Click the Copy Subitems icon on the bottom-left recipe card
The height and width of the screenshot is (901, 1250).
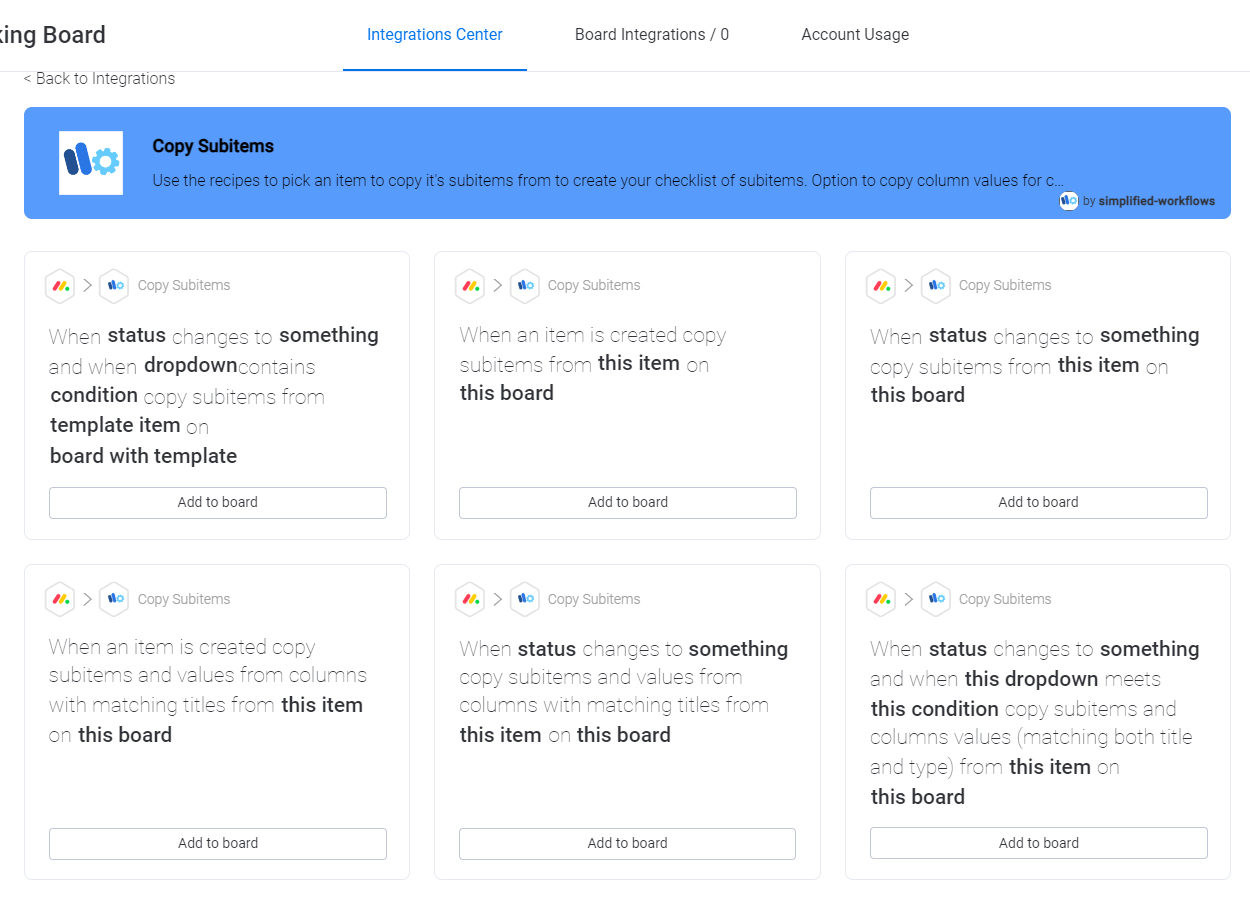[x=114, y=599]
